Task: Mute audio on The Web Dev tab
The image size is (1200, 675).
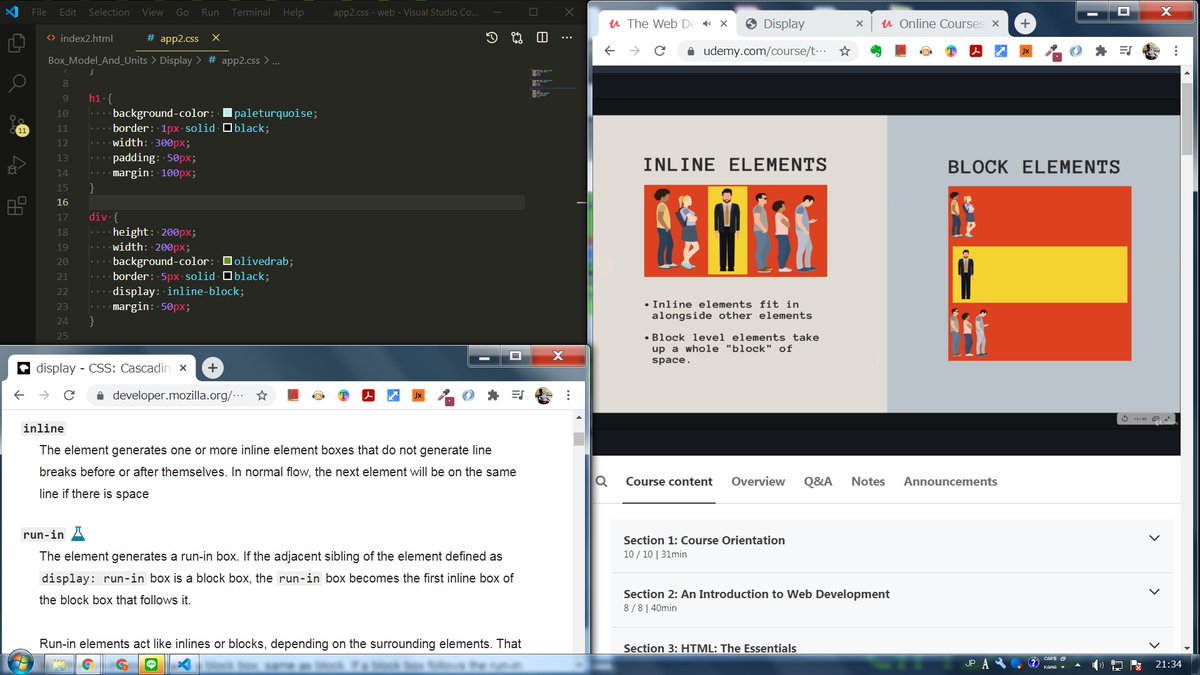Action: (x=707, y=23)
